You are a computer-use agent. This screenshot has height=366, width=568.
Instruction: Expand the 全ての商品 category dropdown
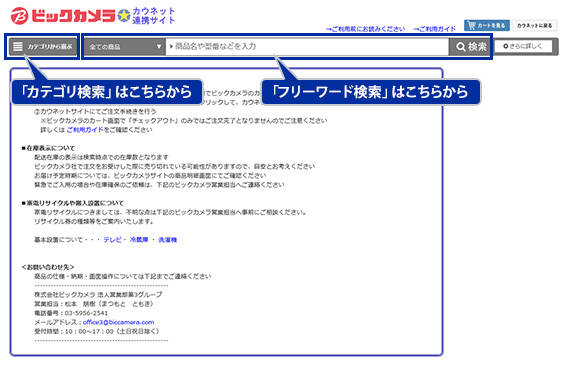pos(125,47)
